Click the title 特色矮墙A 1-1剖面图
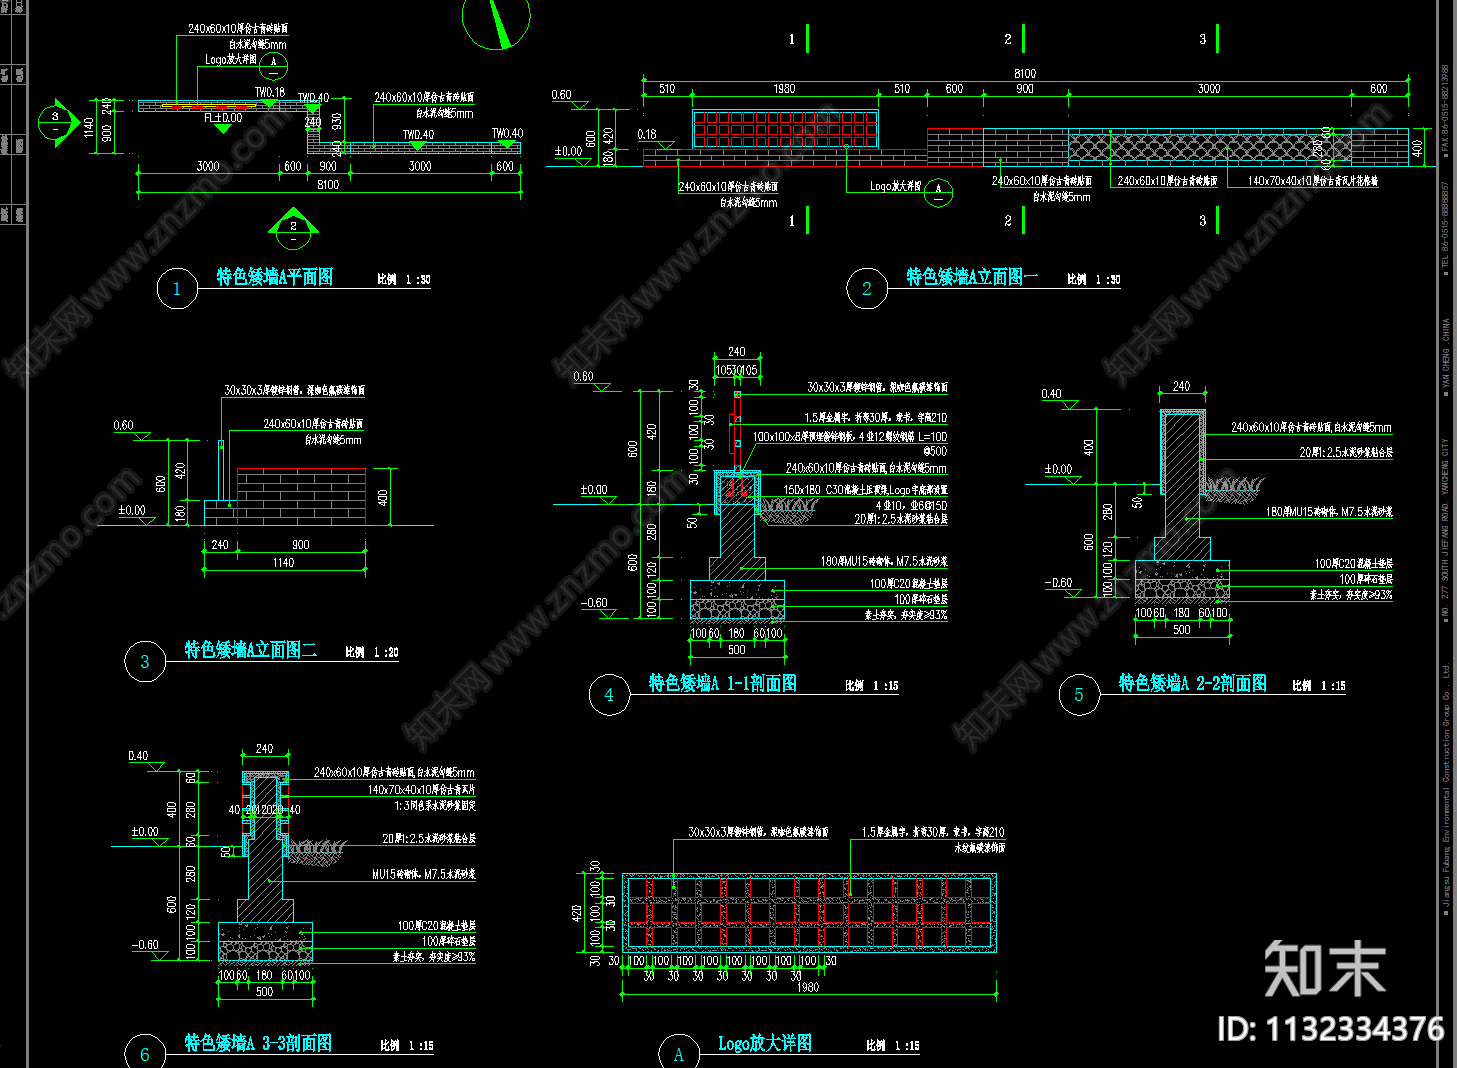This screenshot has width=1457, height=1068. pyautogui.click(x=723, y=683)
